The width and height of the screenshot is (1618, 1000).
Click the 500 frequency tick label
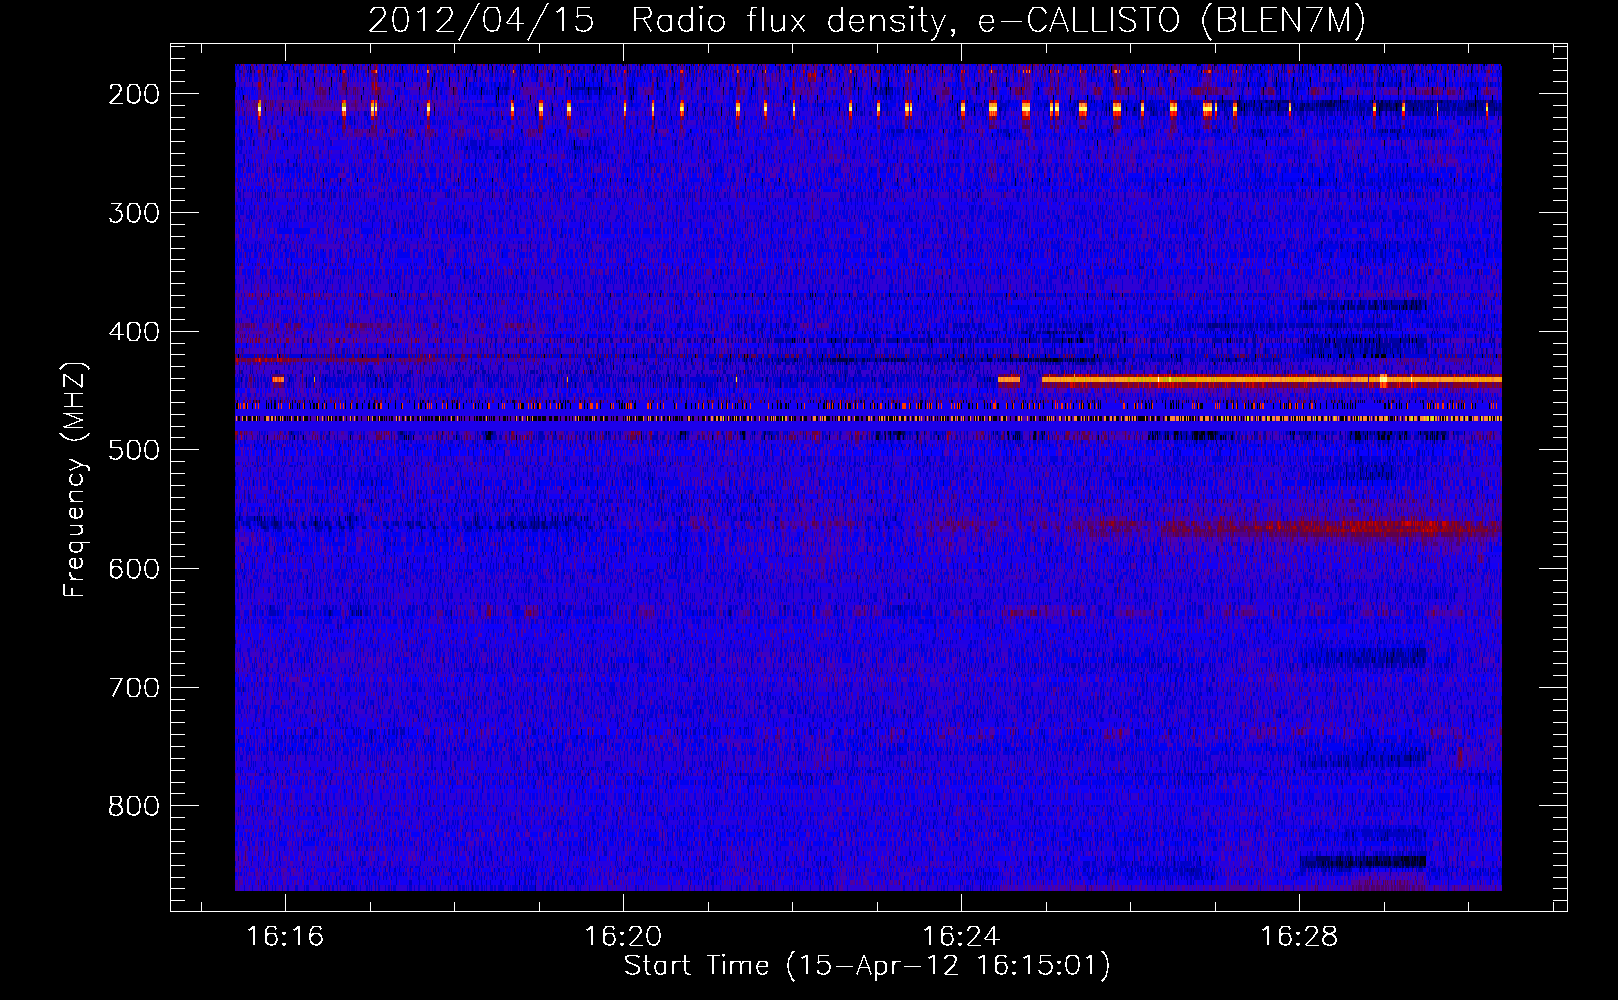134,451
